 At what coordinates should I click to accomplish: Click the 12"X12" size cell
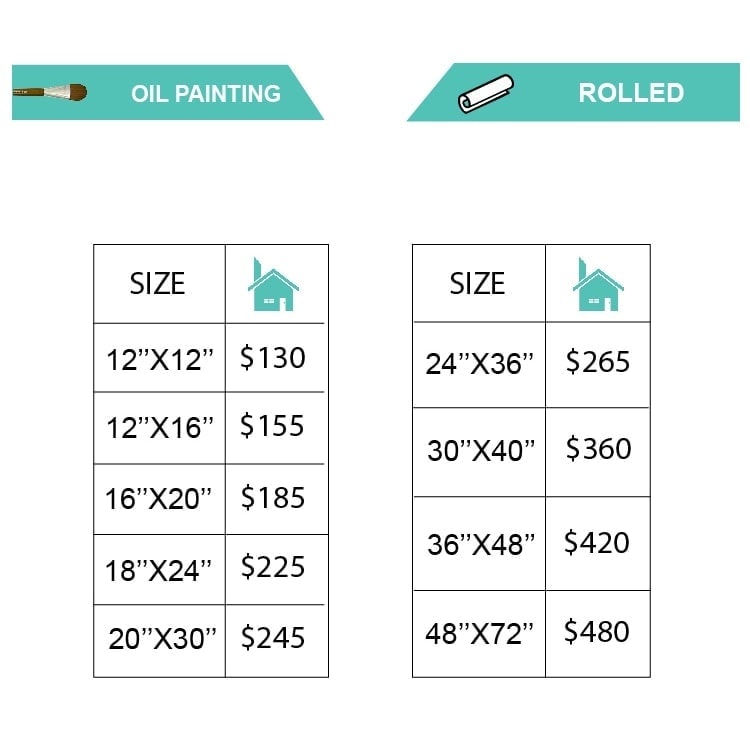[x=160, y=359]
